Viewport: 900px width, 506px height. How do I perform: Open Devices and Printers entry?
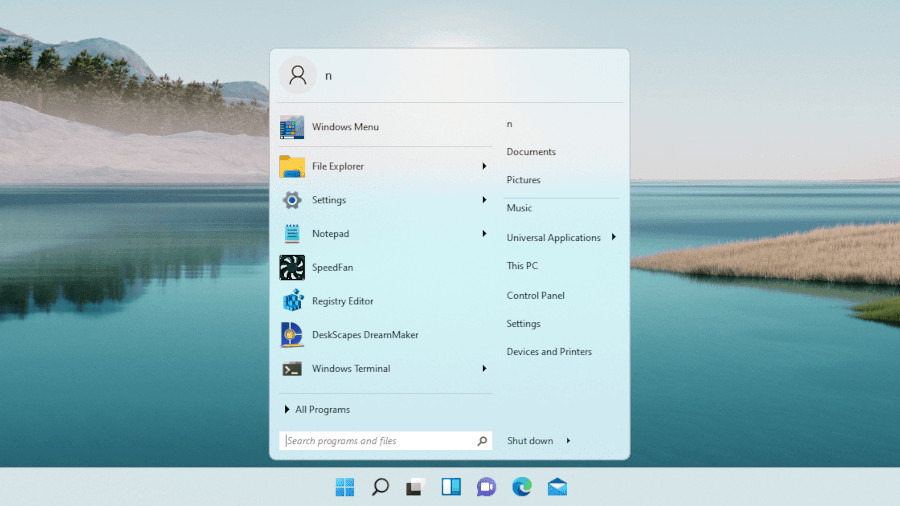(x=549, y=352)
